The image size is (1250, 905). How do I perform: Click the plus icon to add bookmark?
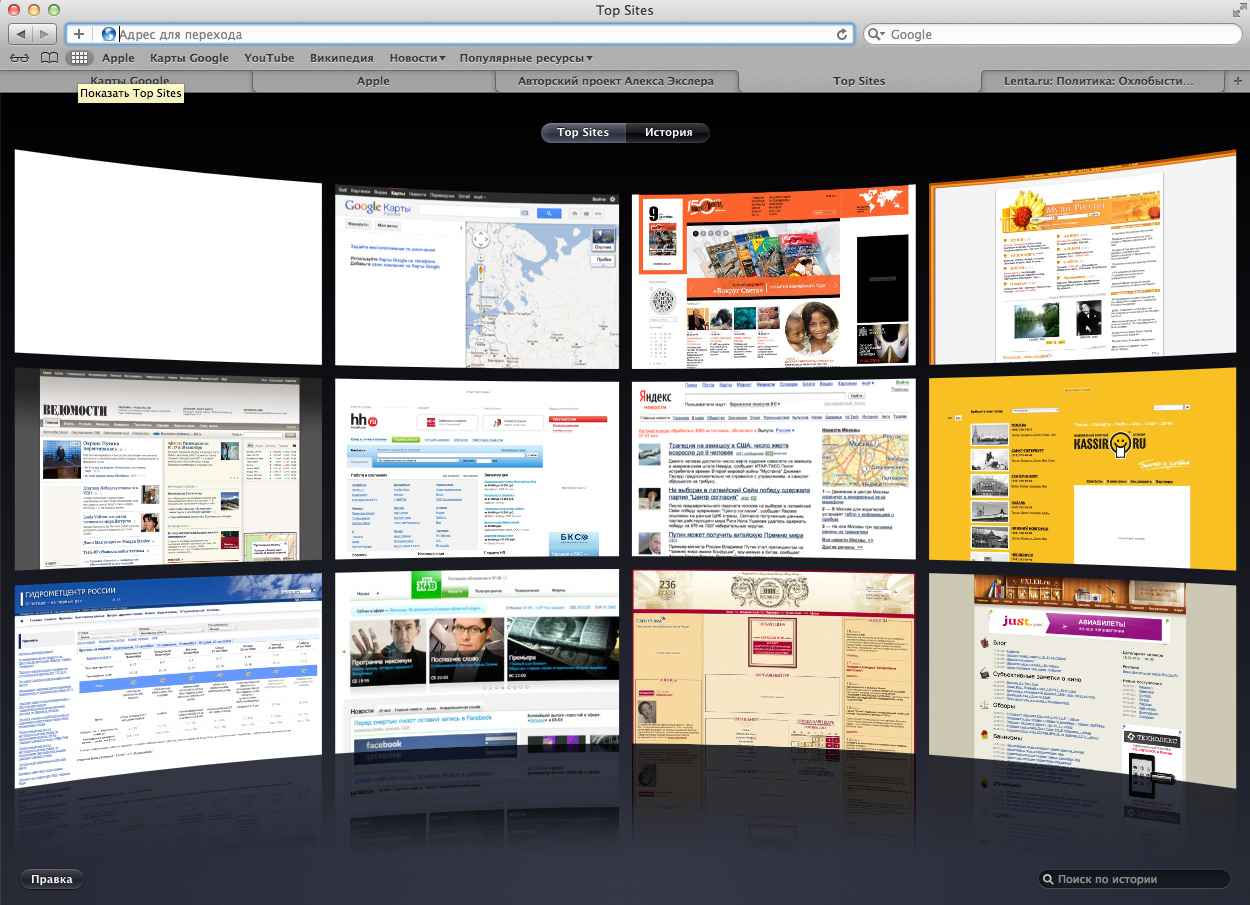(80, 34)
